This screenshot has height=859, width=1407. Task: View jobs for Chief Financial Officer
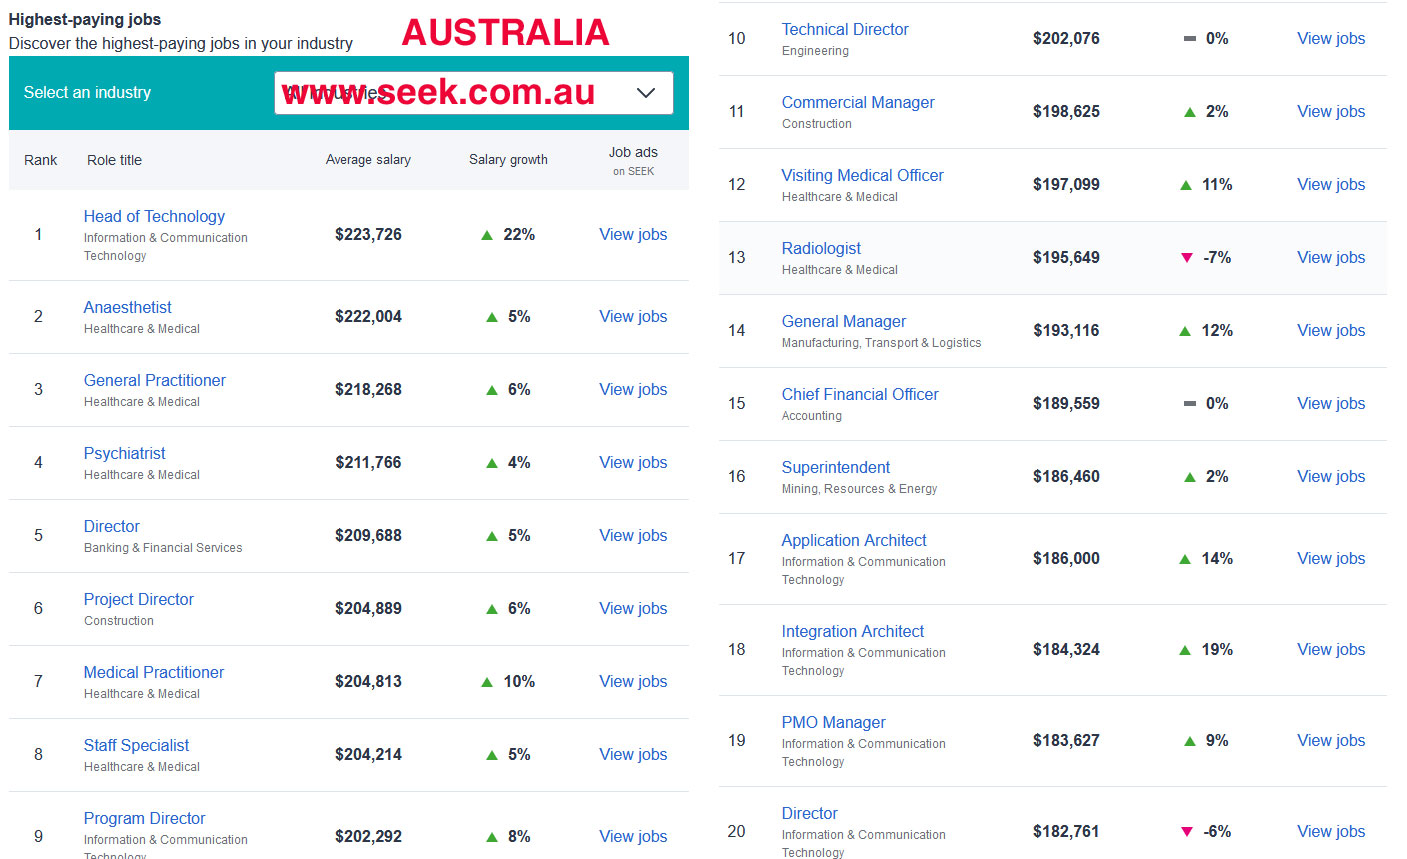1331,403
